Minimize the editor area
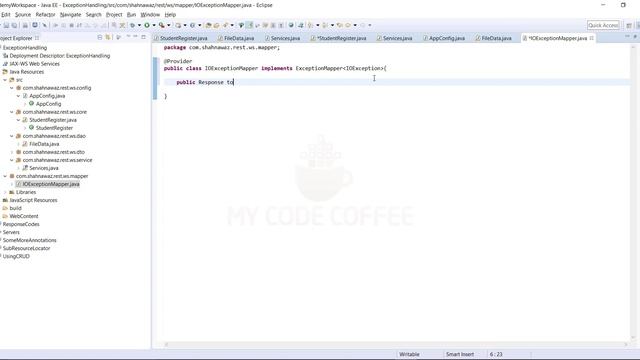The height and width of the screenshot is (360, 640). [x=627, y=37]
